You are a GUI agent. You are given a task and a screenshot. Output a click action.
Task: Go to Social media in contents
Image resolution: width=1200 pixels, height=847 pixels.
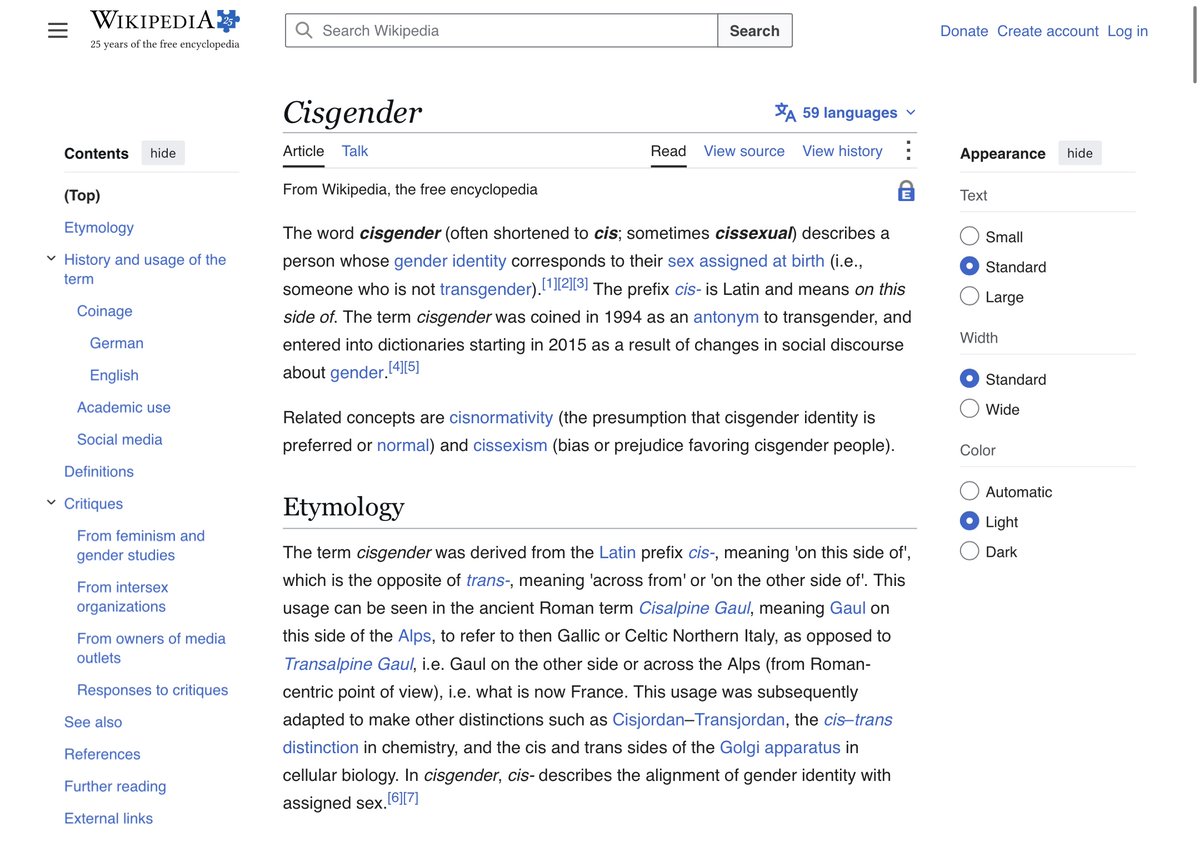(120, 439)
